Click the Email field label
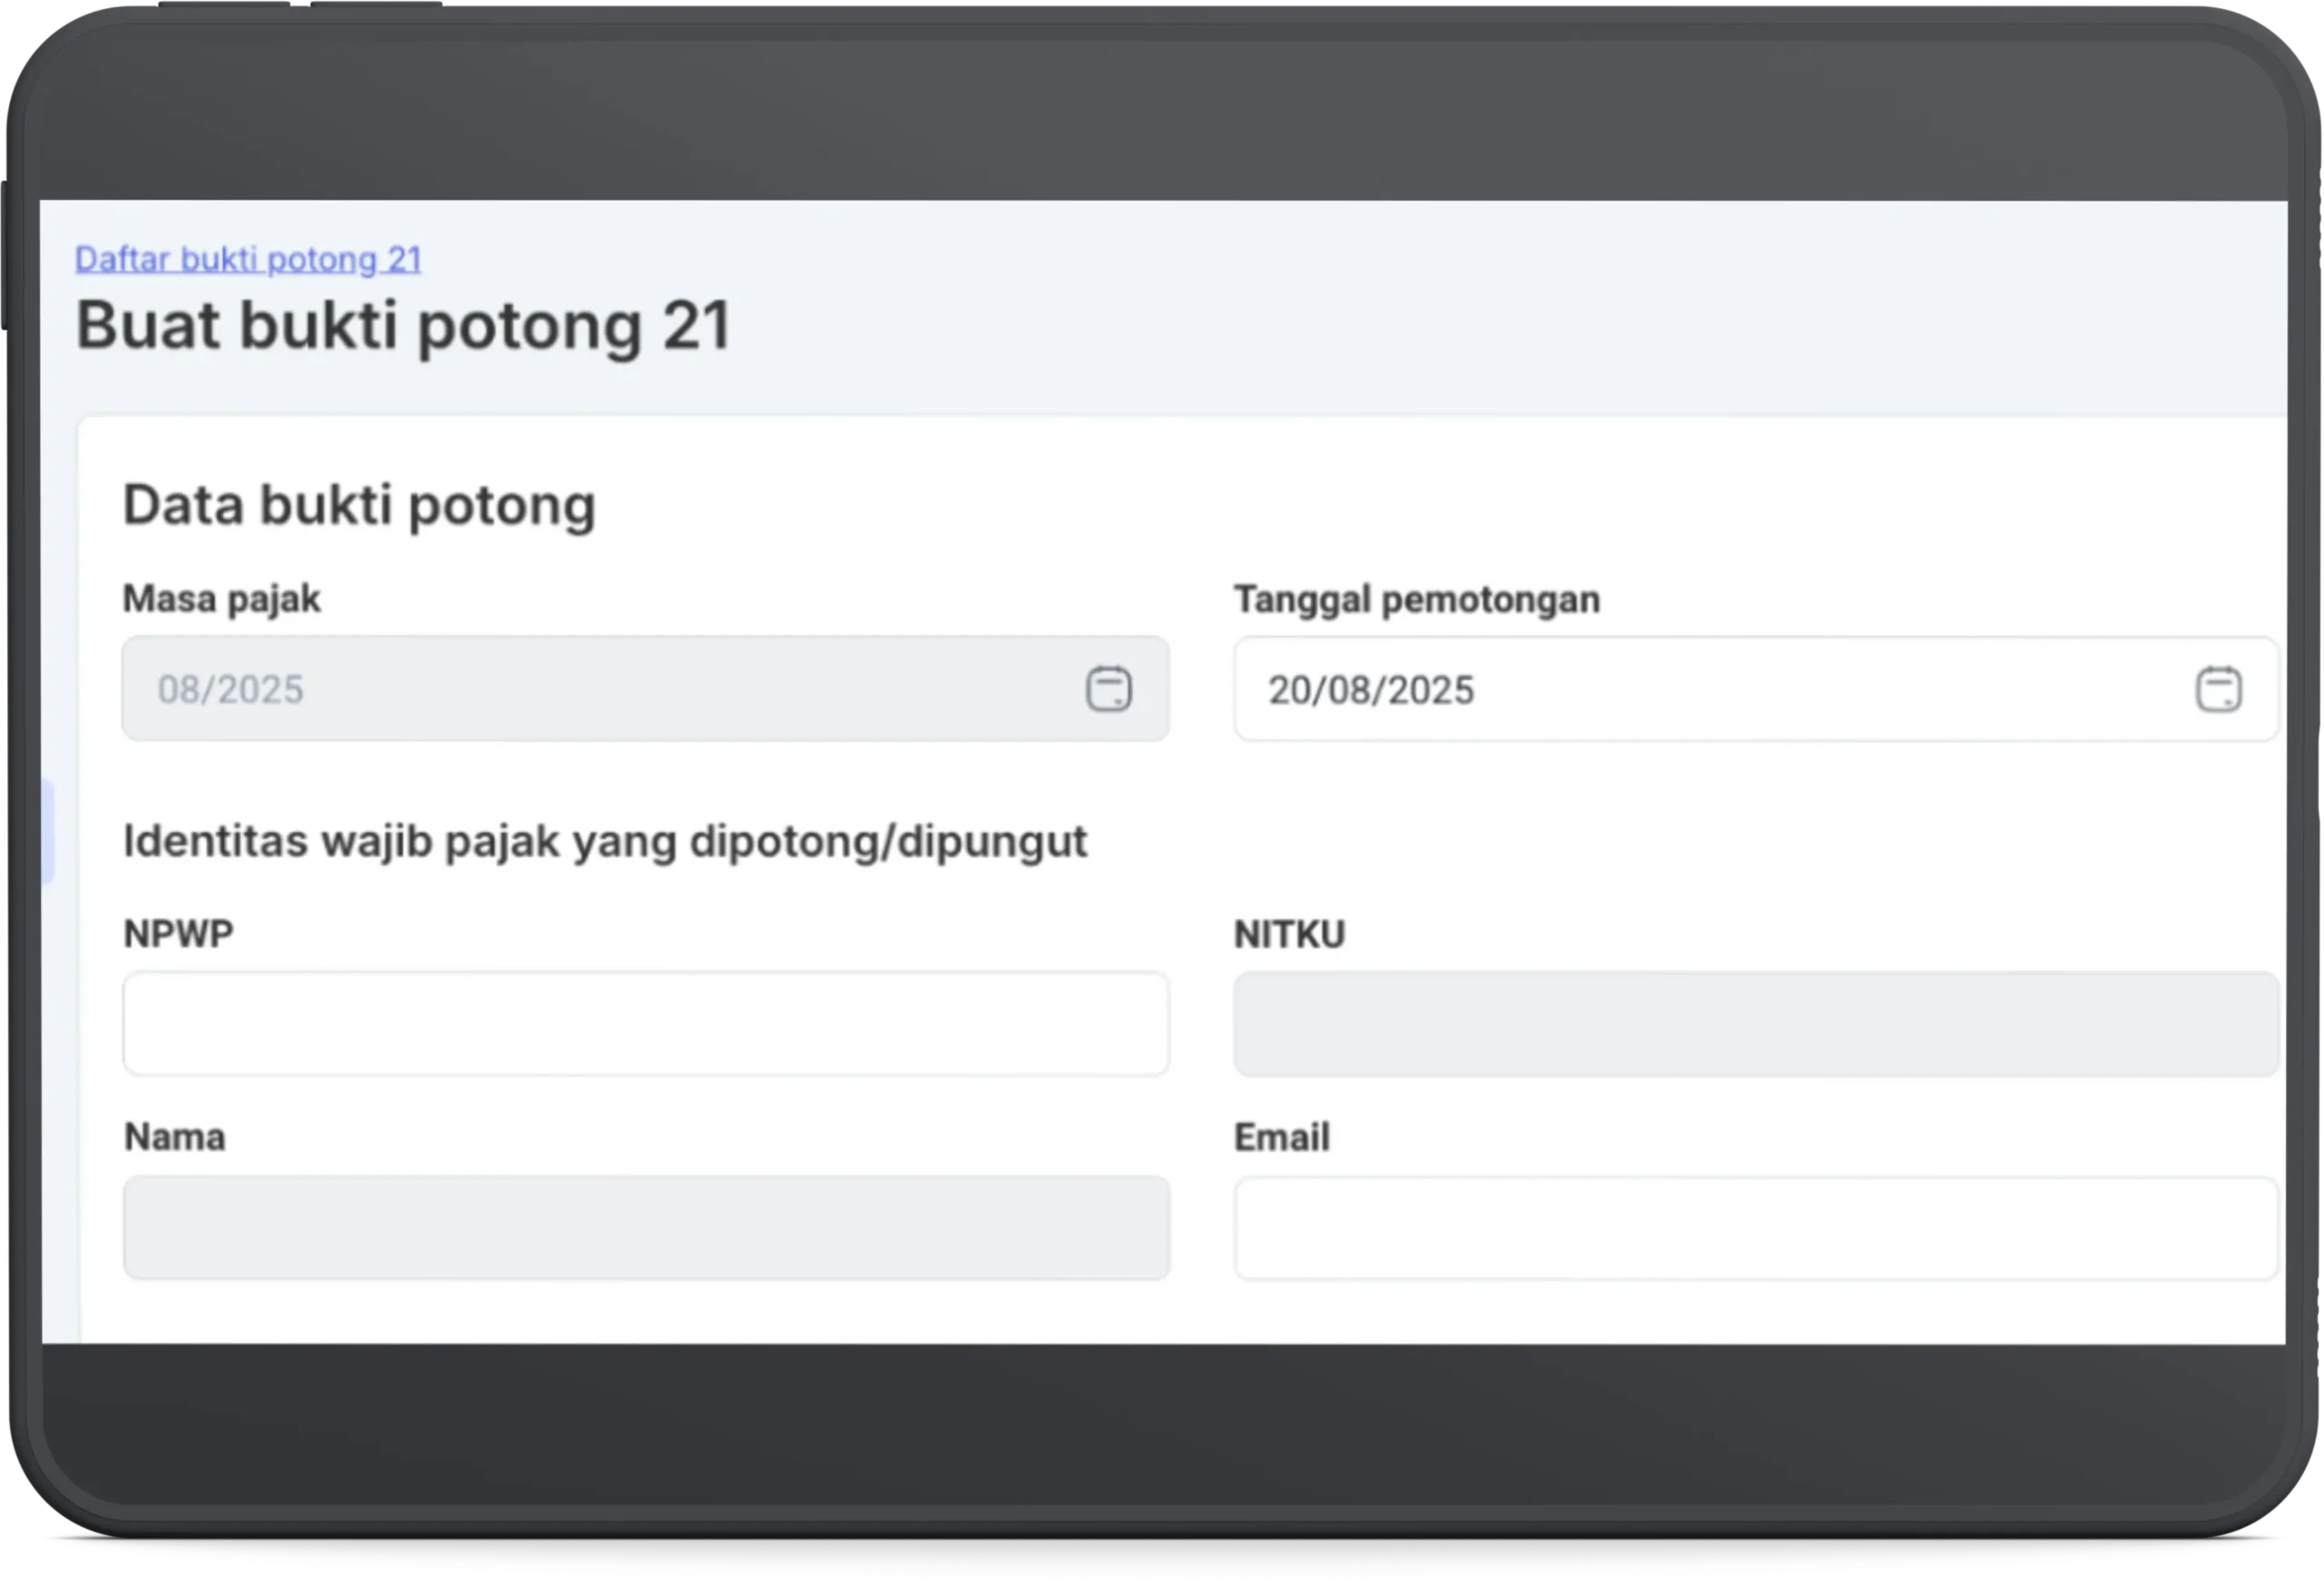This screenshot has height=1586, width=2324. 1281,1138
